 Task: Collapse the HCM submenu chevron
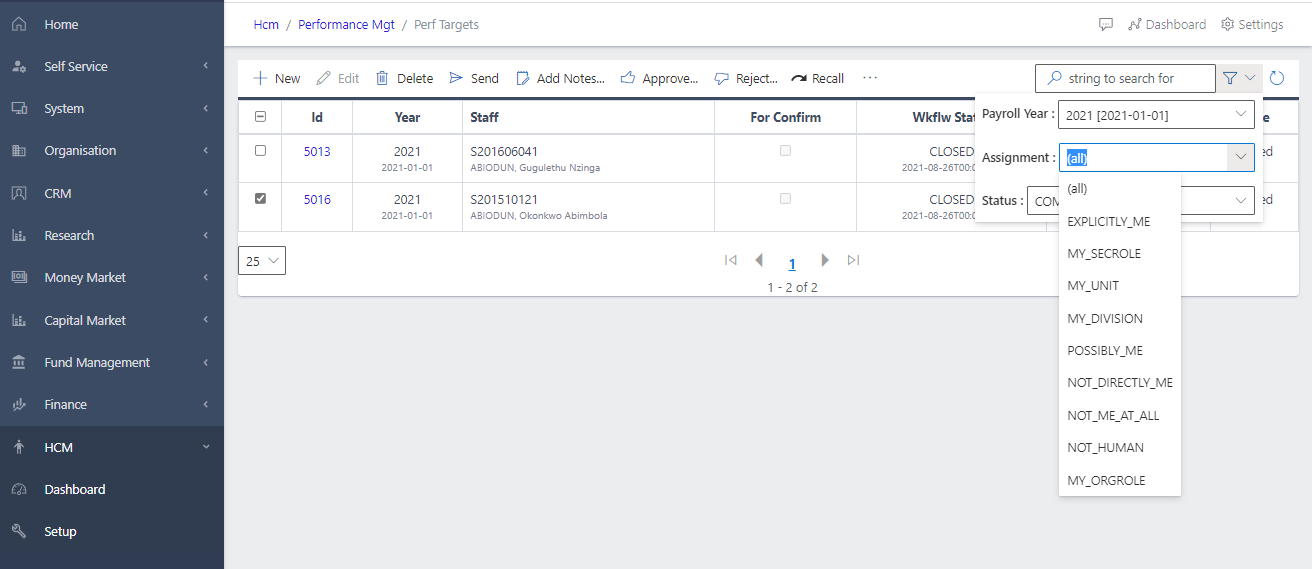click(205, 448)
